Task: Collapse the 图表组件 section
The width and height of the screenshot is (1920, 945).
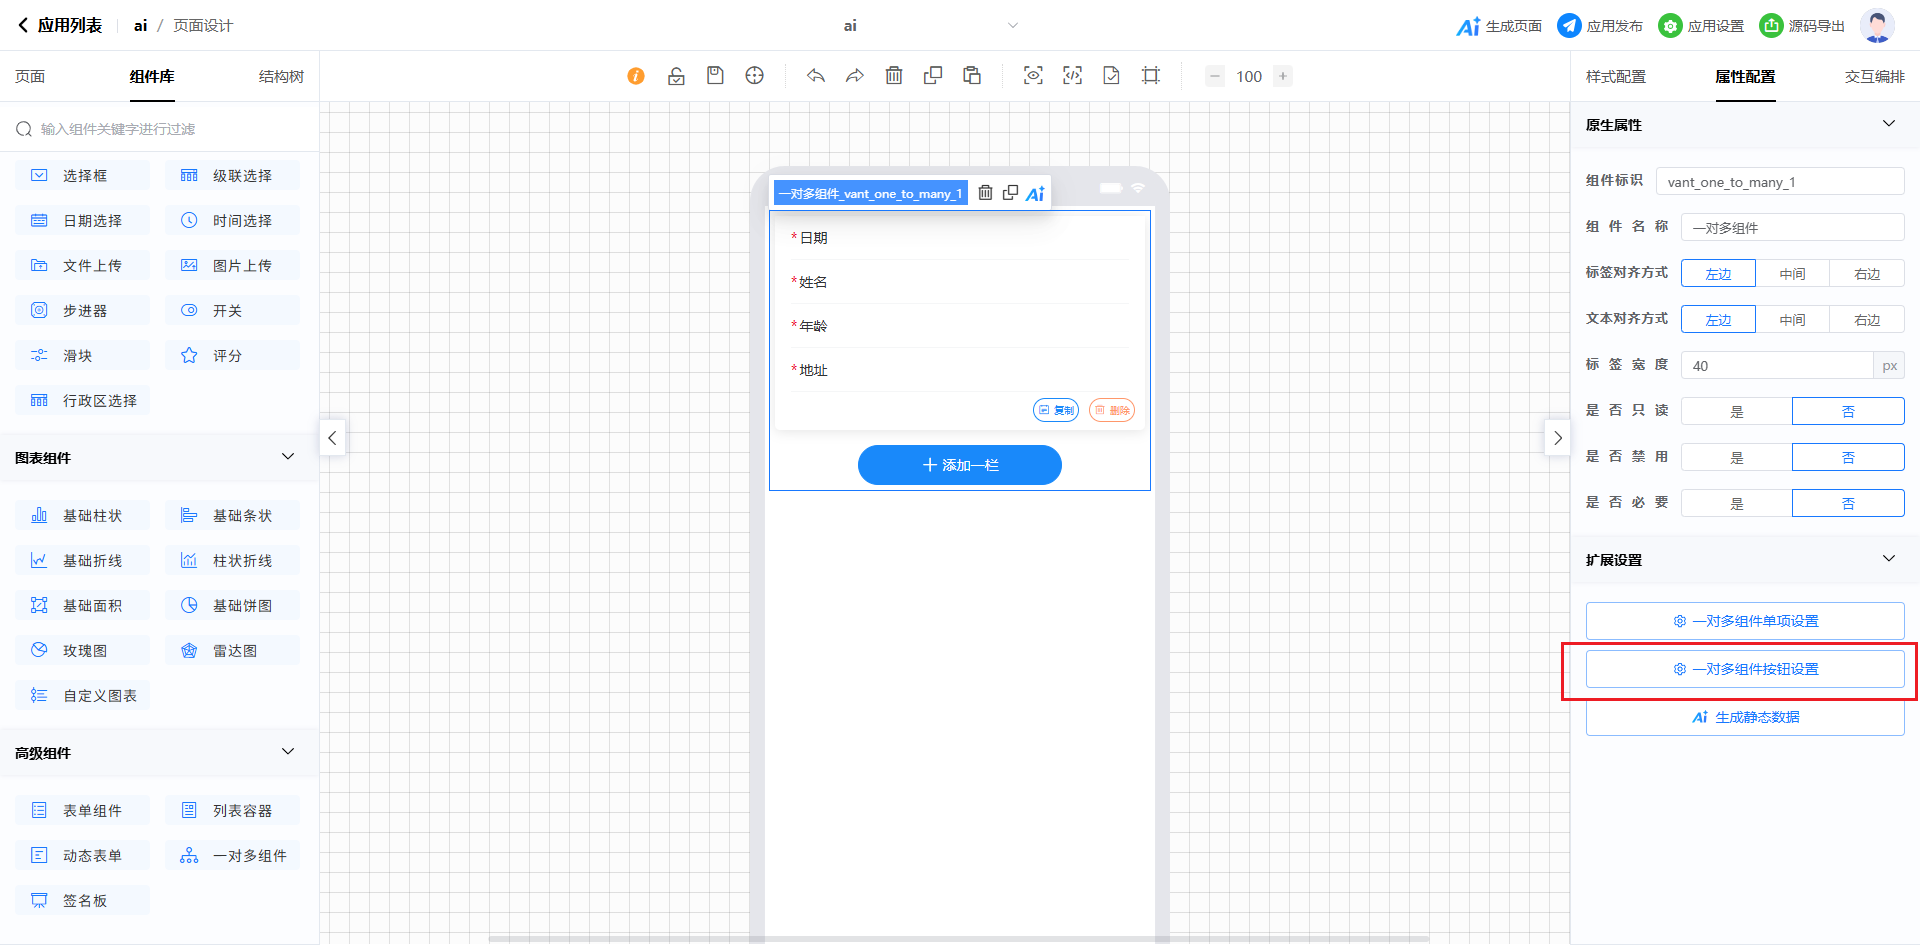Action: pyautogui.click(x=288, y=457)
